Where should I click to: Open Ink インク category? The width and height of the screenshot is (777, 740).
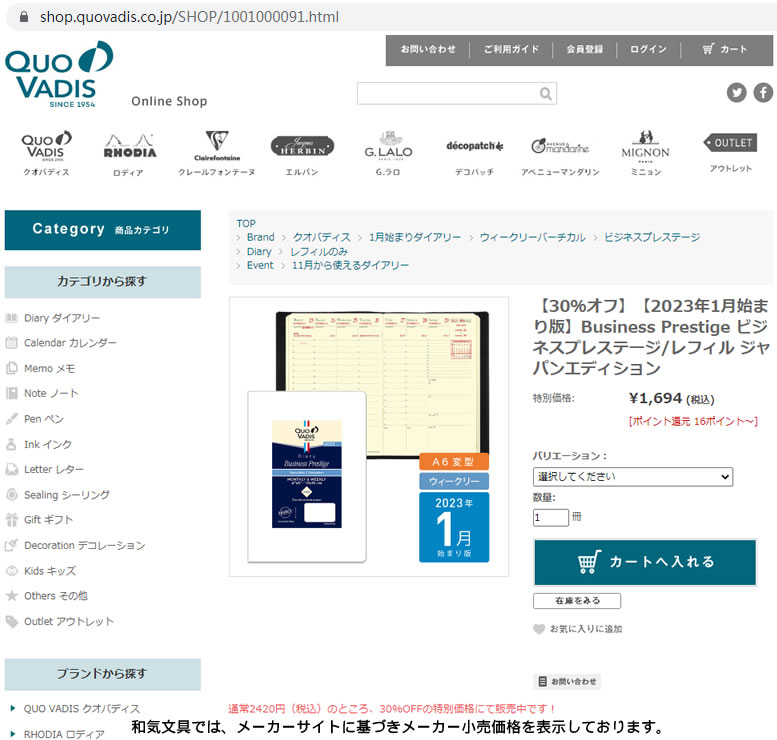[48, 445]
